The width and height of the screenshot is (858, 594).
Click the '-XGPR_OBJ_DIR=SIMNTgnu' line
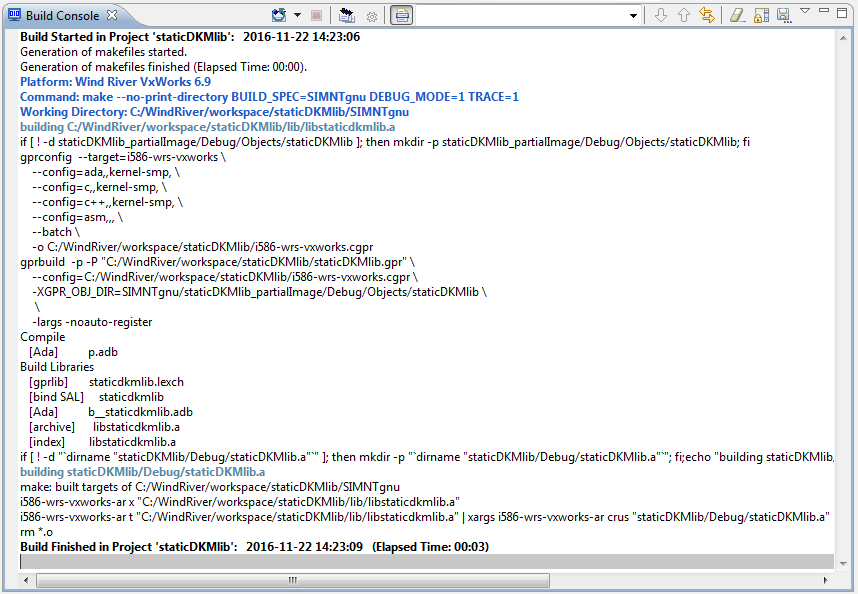(259, 292)
